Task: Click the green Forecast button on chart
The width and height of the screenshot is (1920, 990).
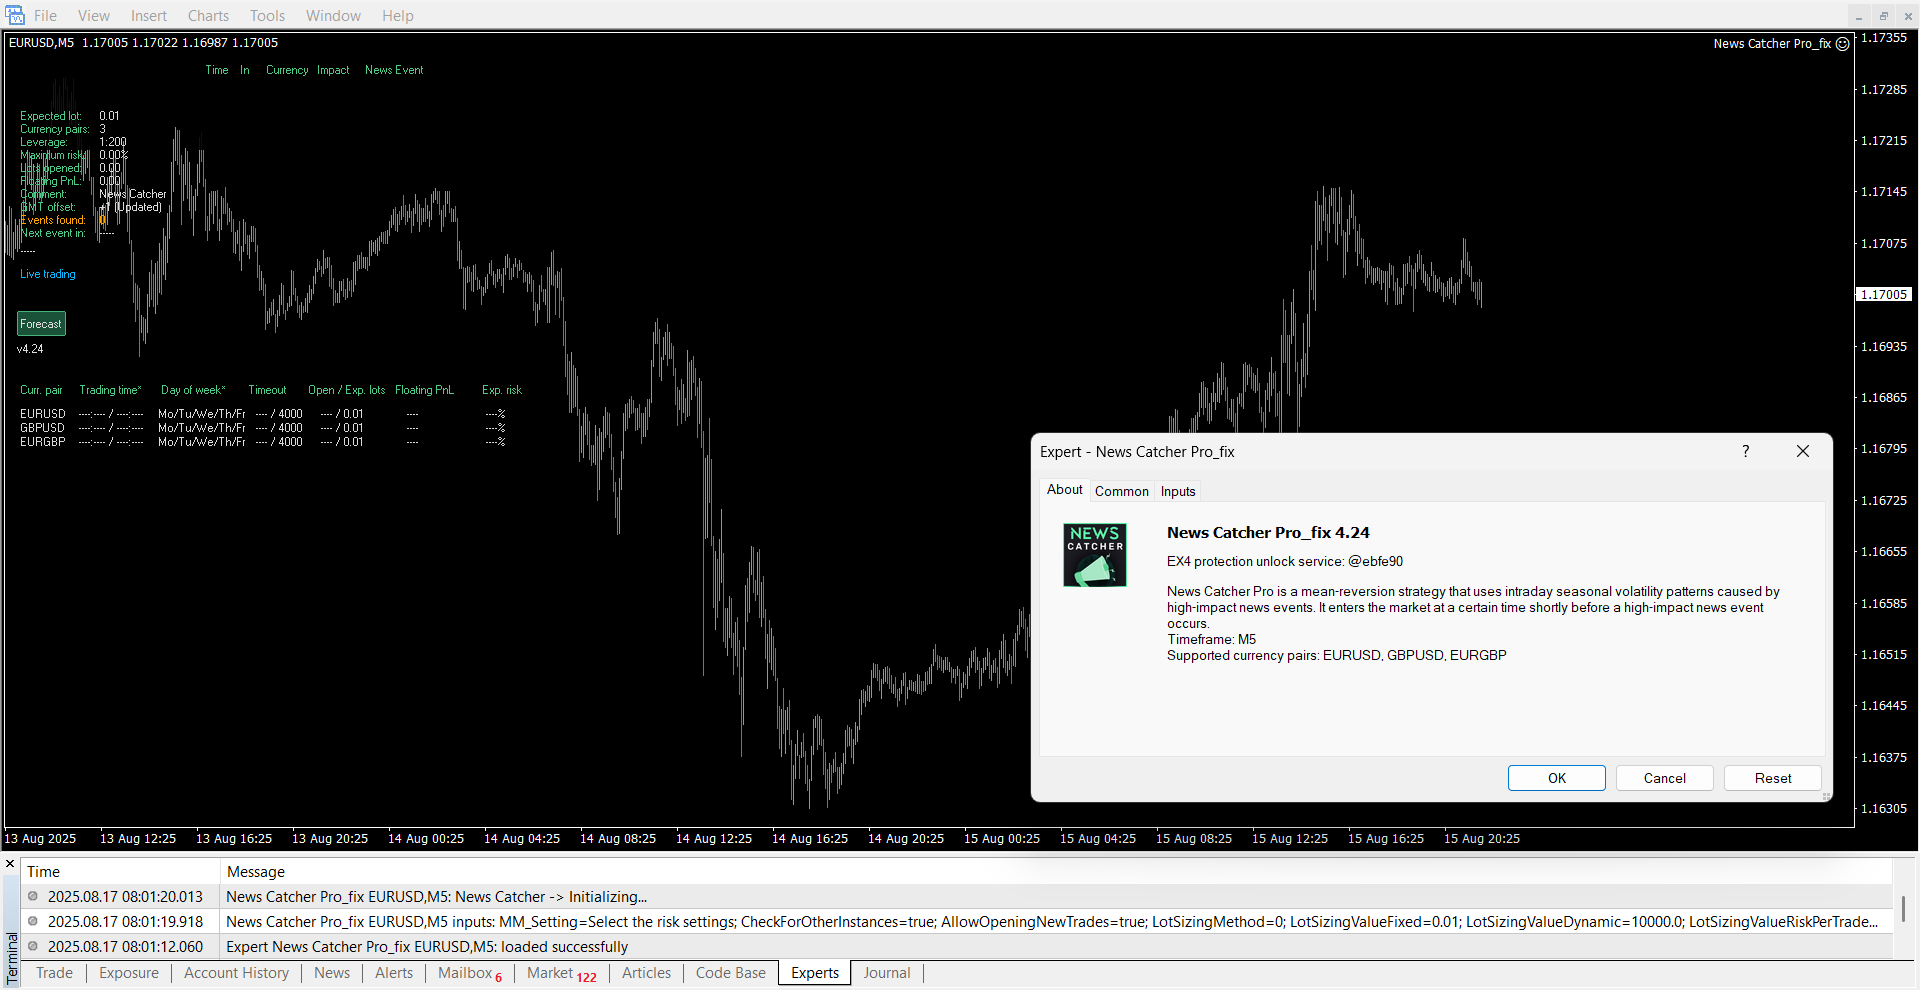Action: [x=41, y=324]
